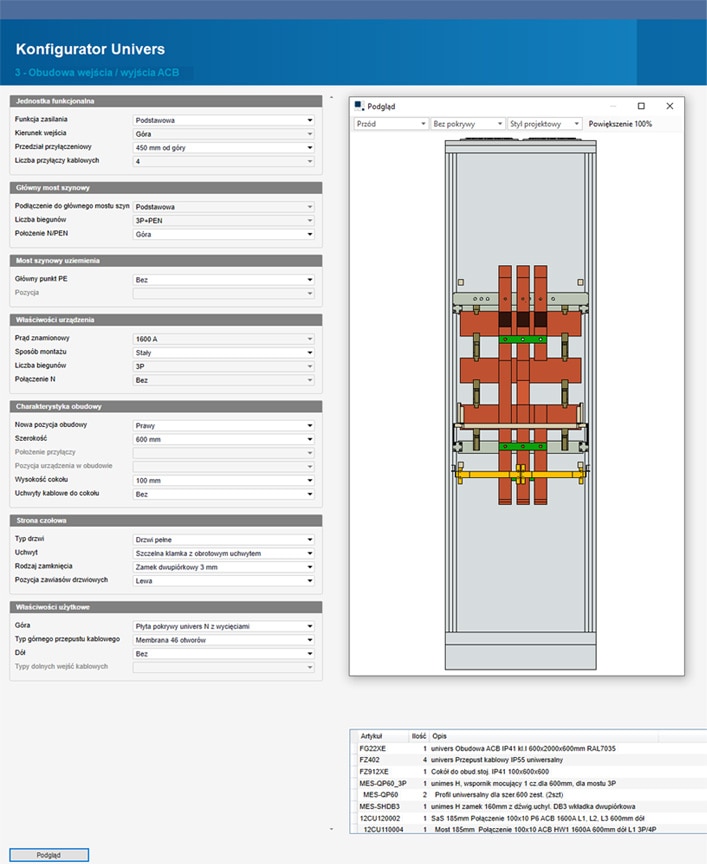Open Typ górnego przepustu kablowego dropdown

(224, 639)
